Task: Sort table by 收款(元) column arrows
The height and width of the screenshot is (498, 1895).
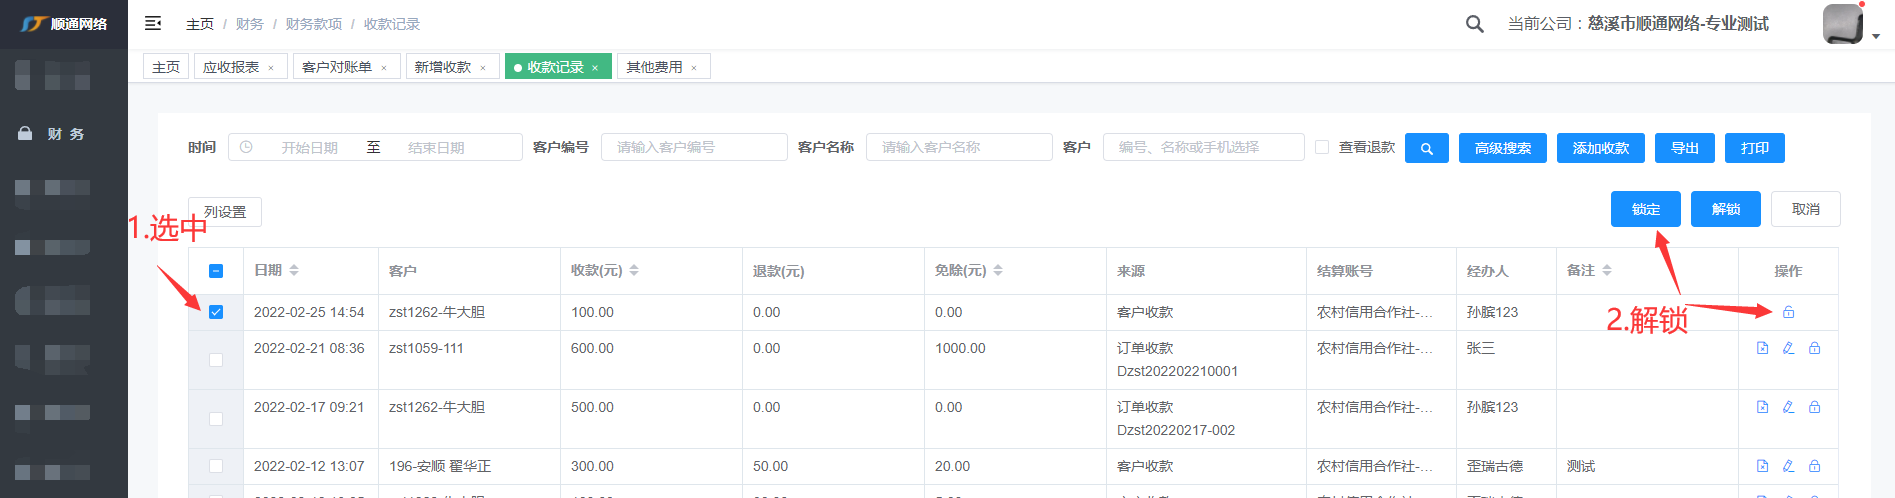Action: point(634,271)
